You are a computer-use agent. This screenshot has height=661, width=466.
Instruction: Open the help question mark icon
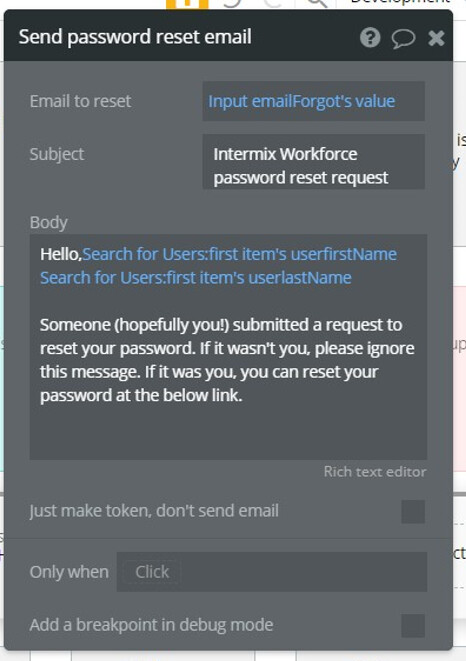370,38
